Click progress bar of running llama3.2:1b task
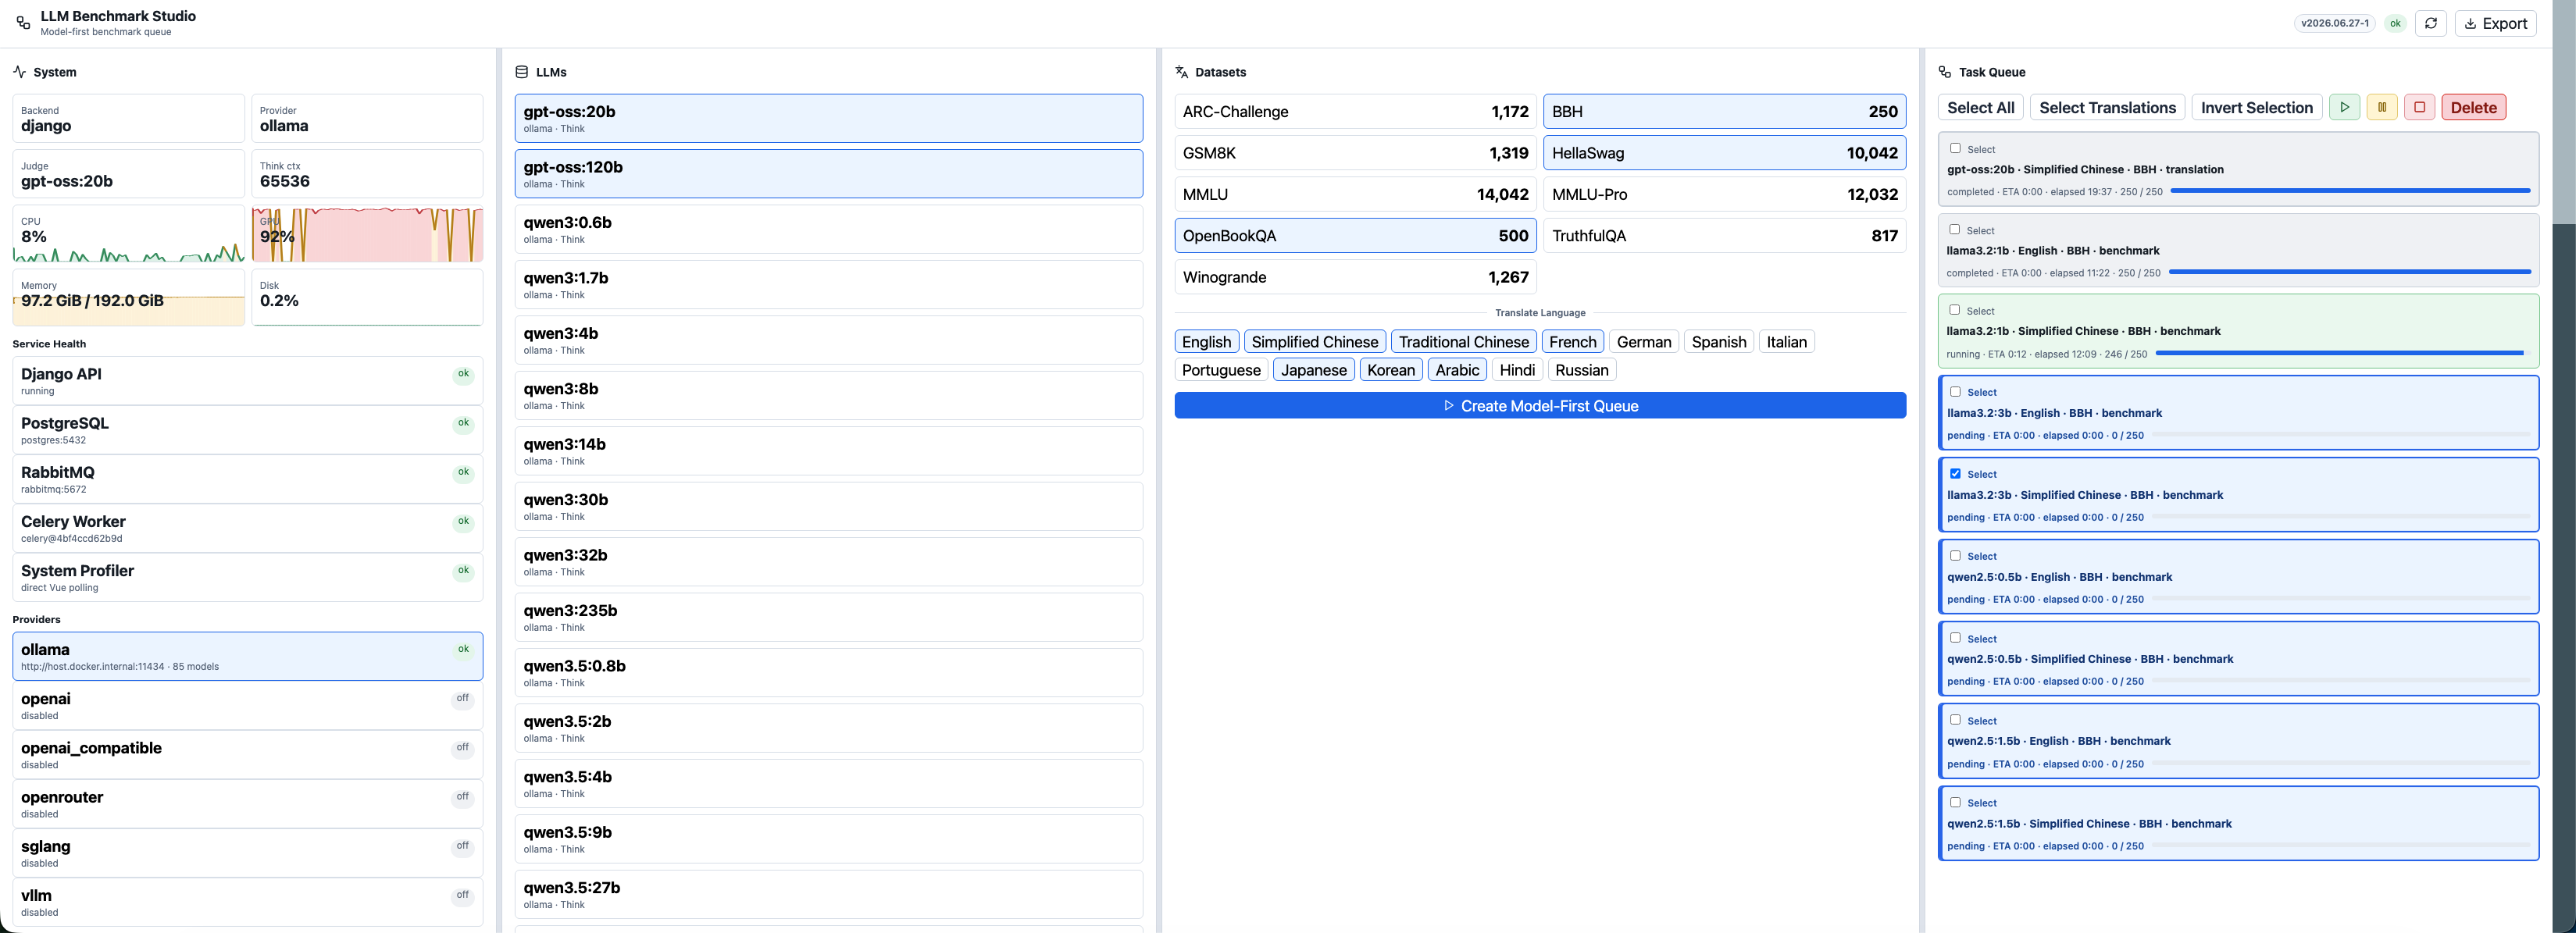 click(2342, 353)
